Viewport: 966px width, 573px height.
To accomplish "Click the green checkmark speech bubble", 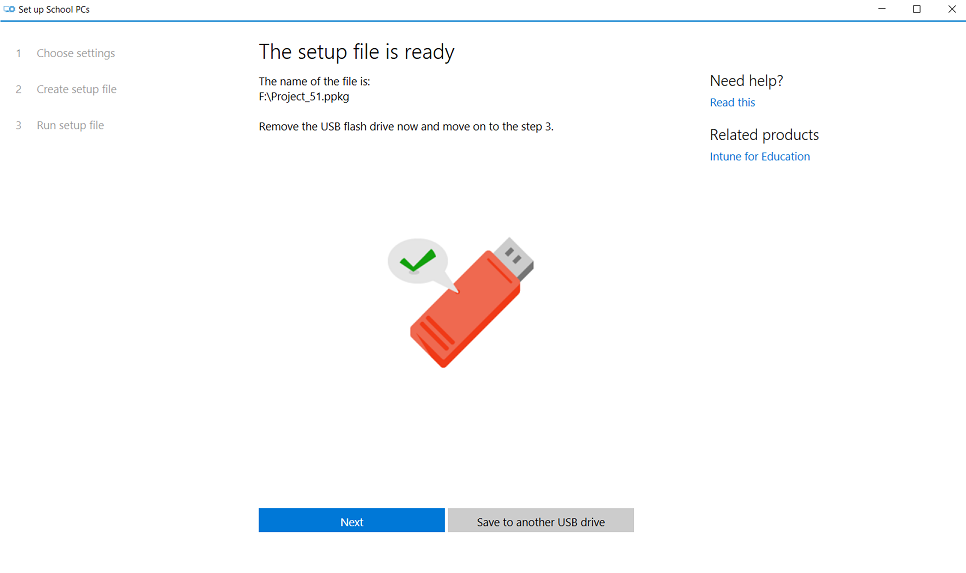I will click(x=418, y=261).
